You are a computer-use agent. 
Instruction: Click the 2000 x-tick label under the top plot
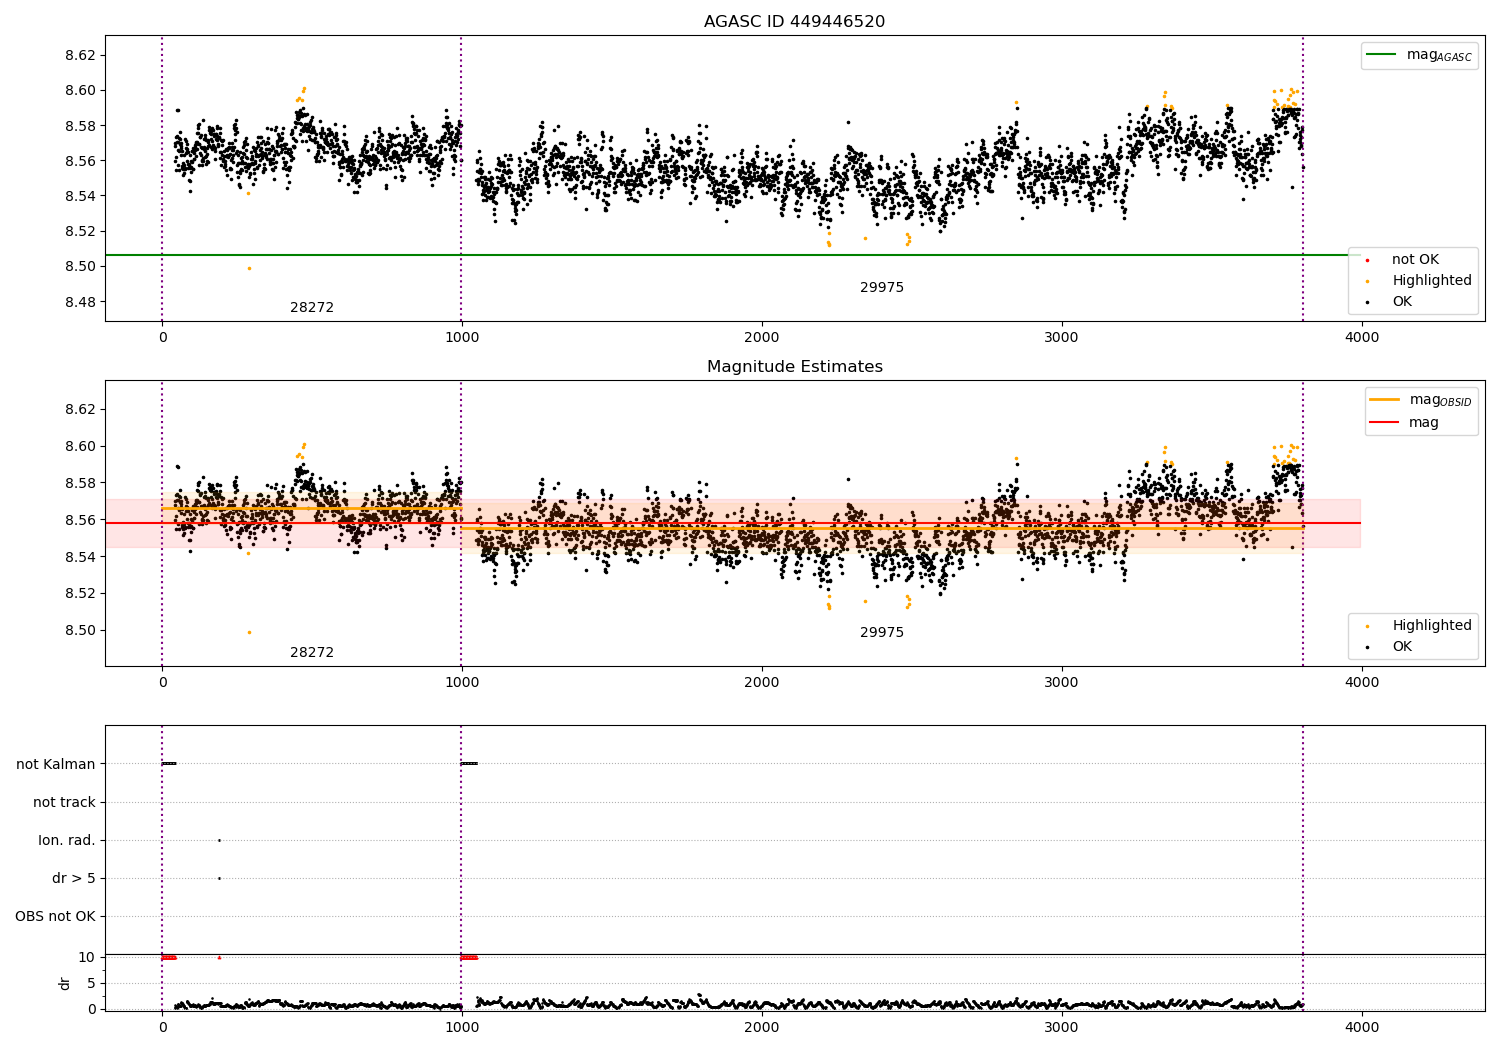pyautogui.click(x=762, y=337)
